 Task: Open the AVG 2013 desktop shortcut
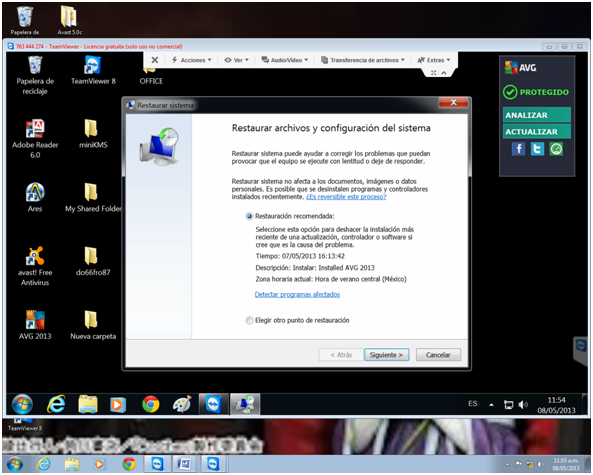click(x=35, y=324)
